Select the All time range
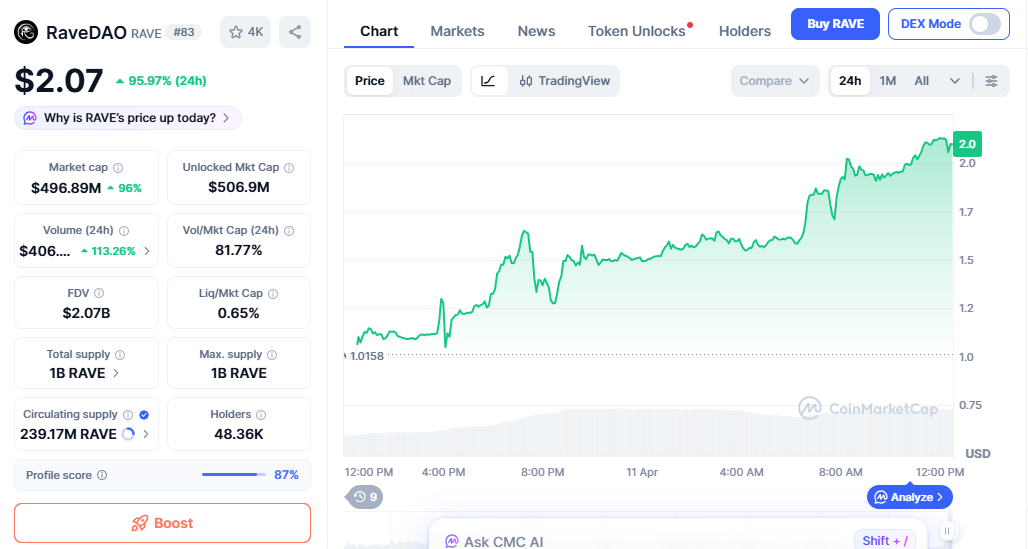The height and width of the screenshot is (549, 1028). (x=922, y=81)
